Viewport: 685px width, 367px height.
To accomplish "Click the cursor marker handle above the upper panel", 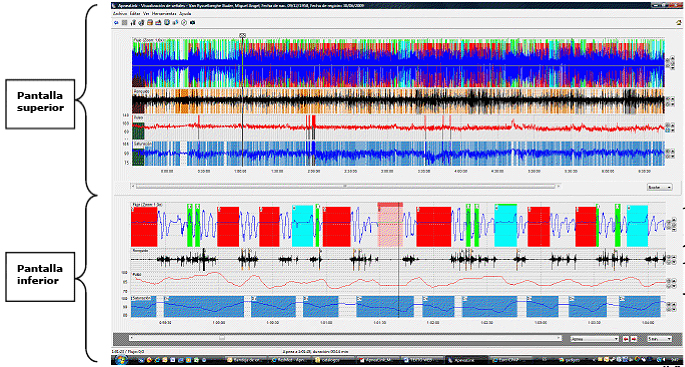I will coord(243,35).
